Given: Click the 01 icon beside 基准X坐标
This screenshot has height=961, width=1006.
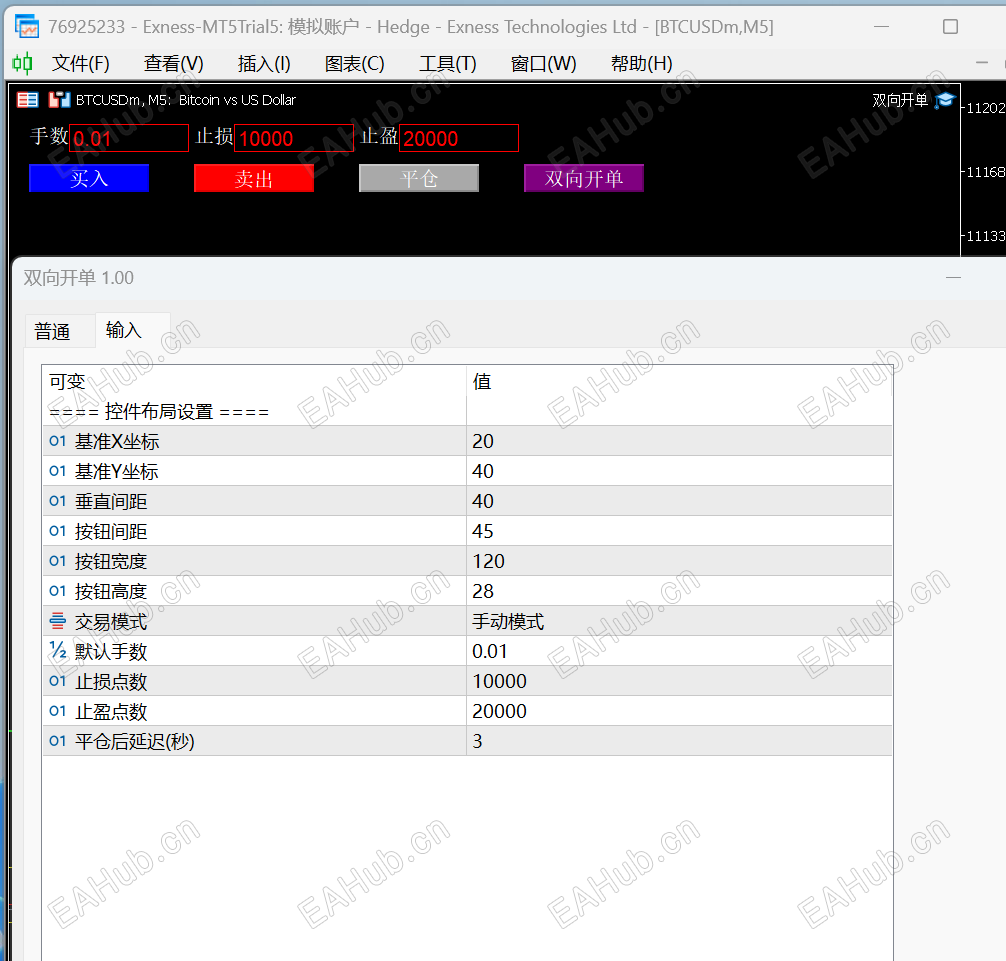Looking at the screenshot, I should (57, 441).
